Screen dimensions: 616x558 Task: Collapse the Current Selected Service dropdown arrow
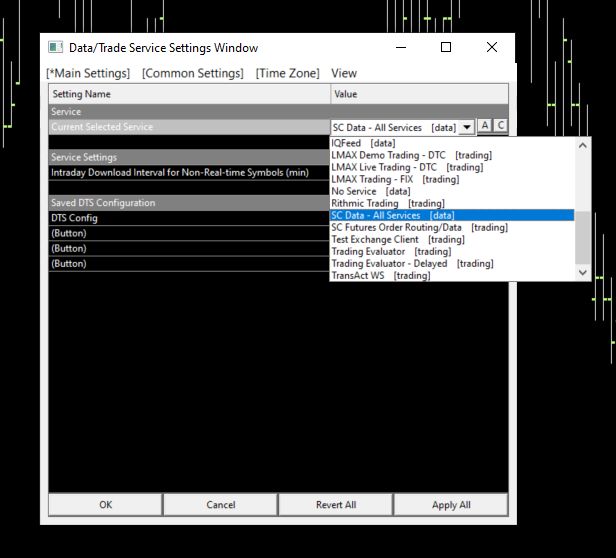(x=467, y=127)
